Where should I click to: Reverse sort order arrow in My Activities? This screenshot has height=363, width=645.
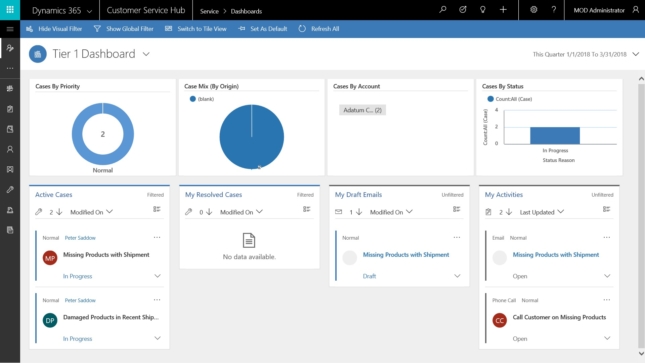click(x=509, y=212)
